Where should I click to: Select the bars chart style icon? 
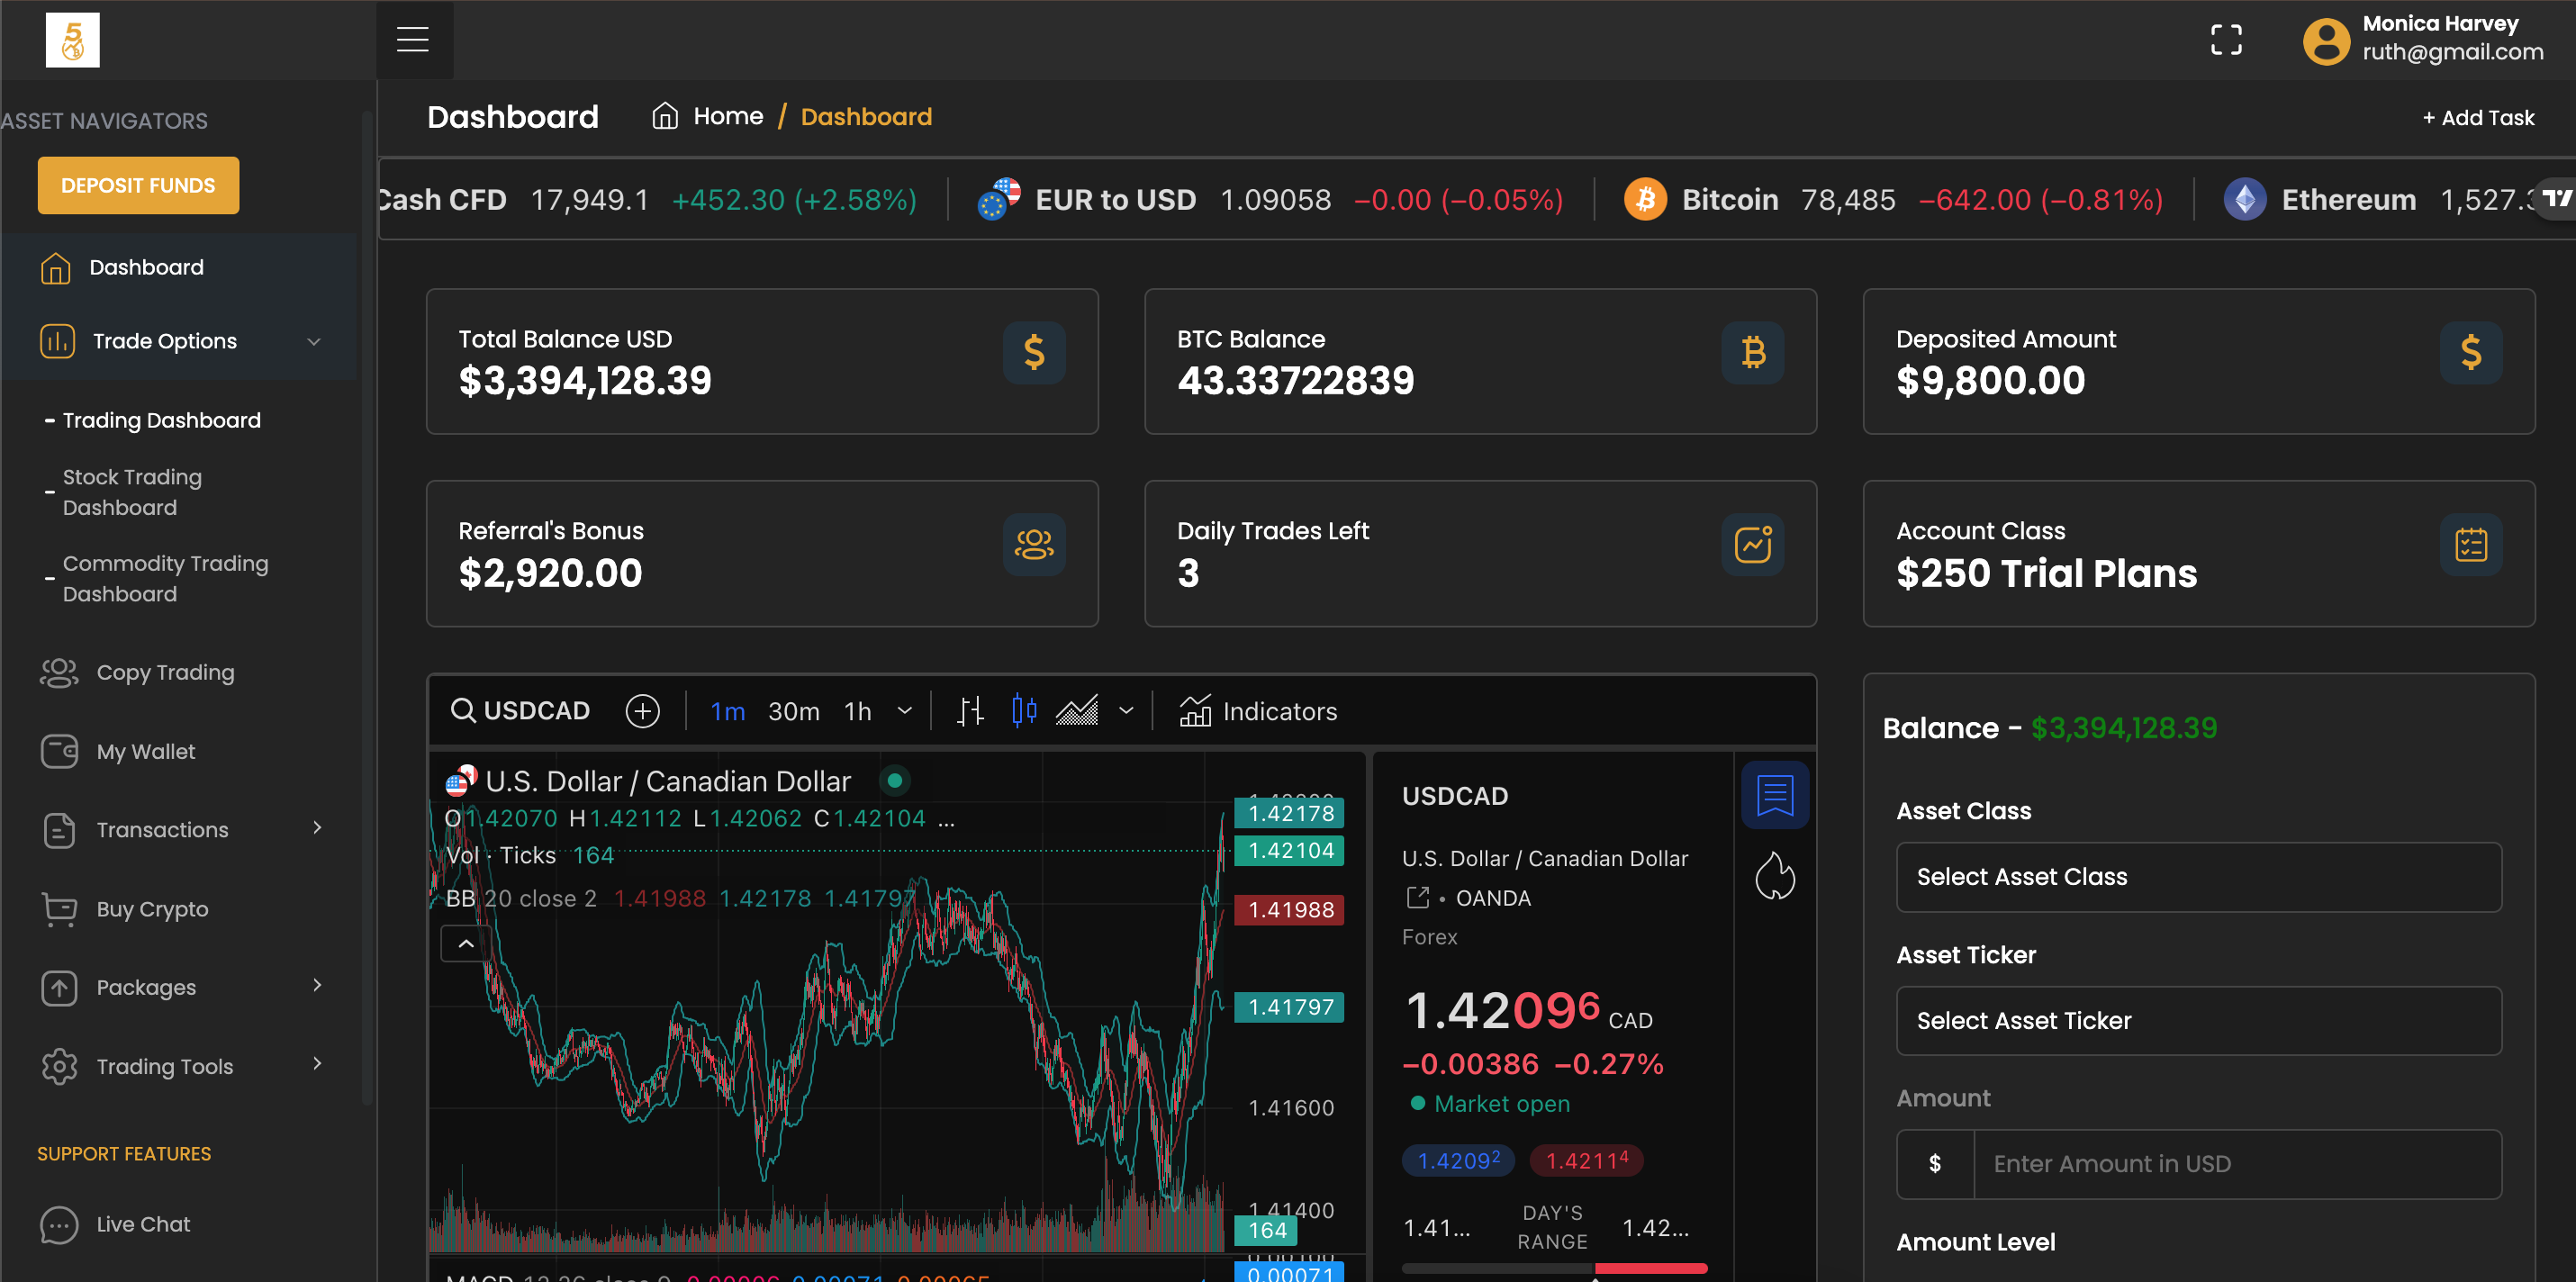coord(969,711)
